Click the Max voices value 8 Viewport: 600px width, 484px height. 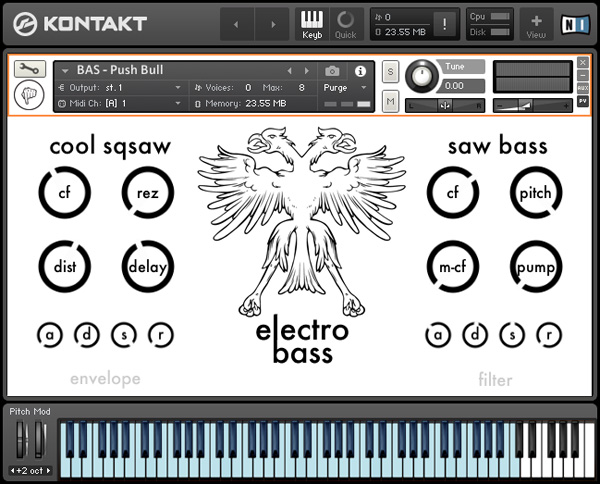302,88
